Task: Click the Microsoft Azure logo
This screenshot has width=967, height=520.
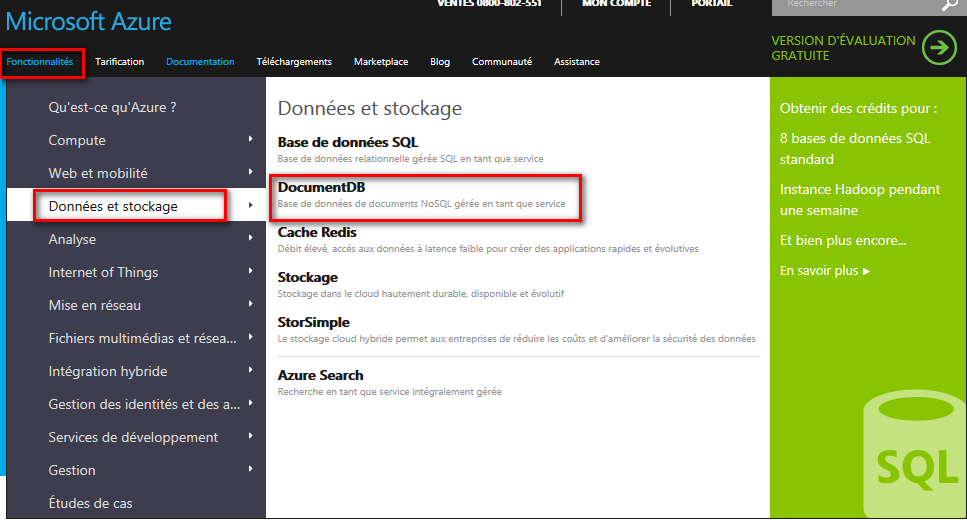Action: [89, 22]
